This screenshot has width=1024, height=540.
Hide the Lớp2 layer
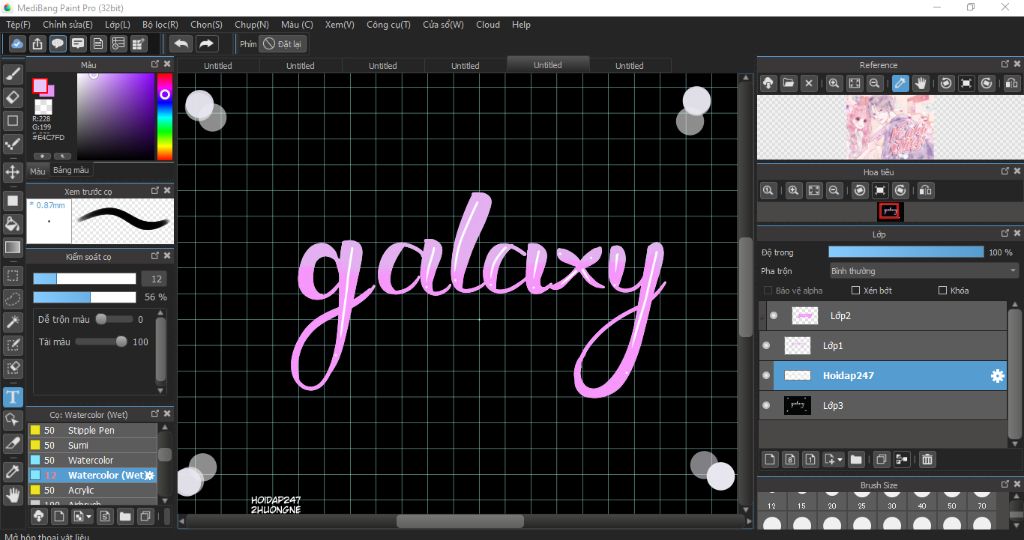[774, 315]
